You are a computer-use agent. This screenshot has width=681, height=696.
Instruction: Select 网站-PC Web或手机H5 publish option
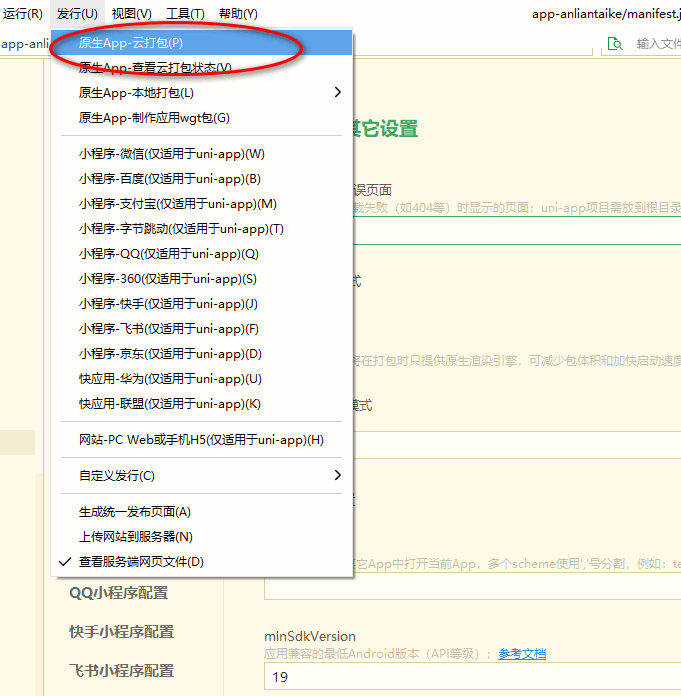(201, 440)
